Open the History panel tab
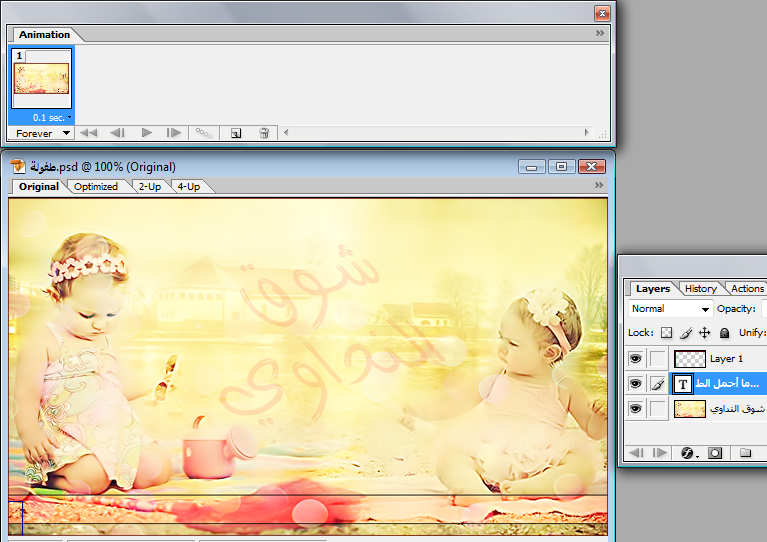Viewport: 767px width, 542px height. 700,288
